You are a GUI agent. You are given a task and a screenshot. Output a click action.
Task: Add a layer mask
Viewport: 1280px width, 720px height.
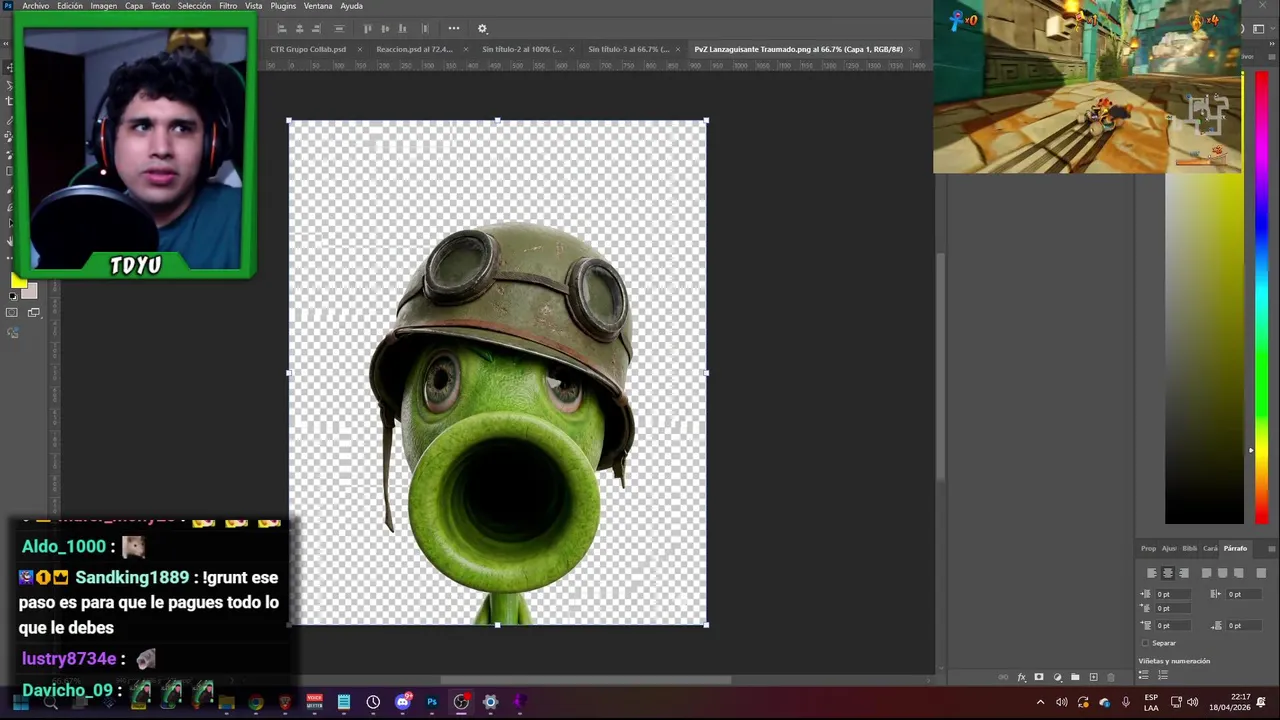point(1039,677)
